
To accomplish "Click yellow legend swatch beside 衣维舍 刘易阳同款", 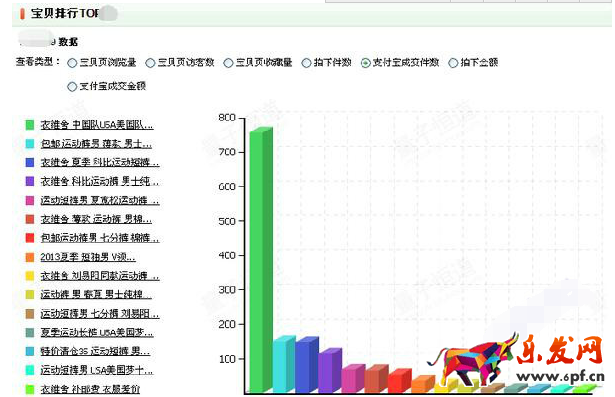I will (30, 276).
